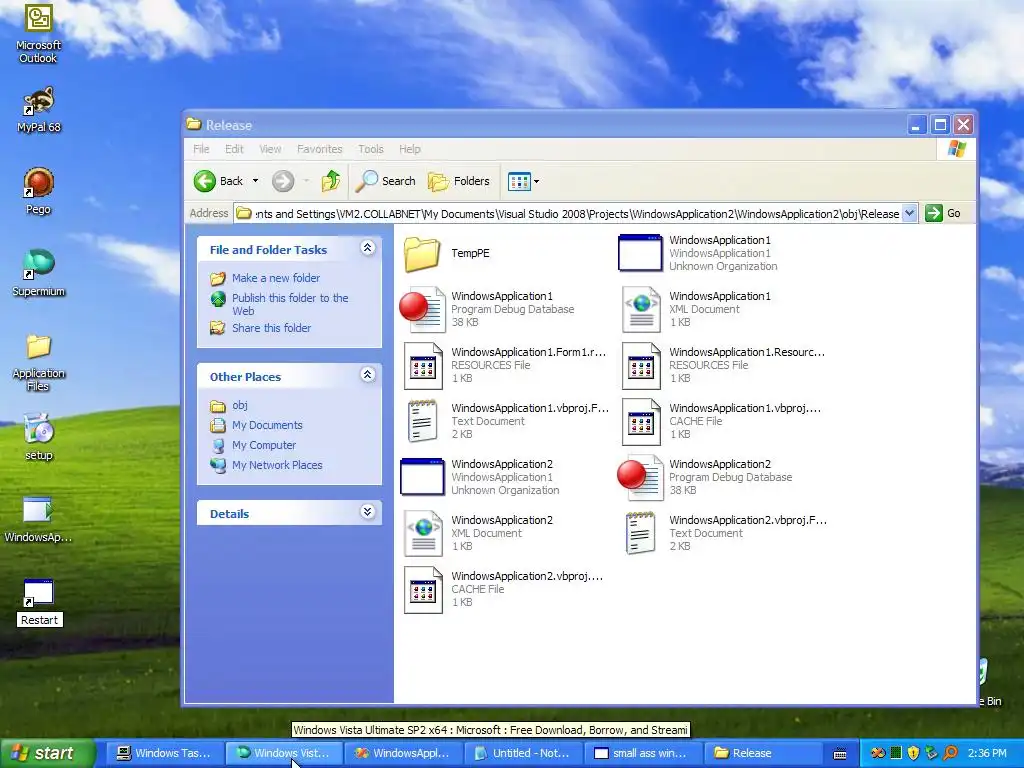Select the setup desktop icon
This screenshot has height=768, width=1024.
click(x=38, y=437)
